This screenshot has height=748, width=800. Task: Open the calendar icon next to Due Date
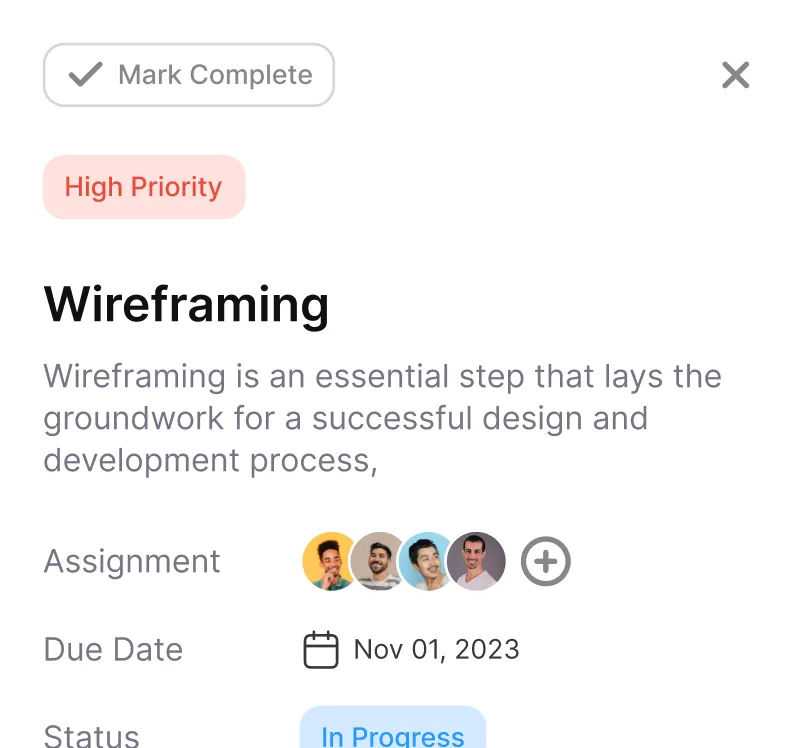click(320, 649)
